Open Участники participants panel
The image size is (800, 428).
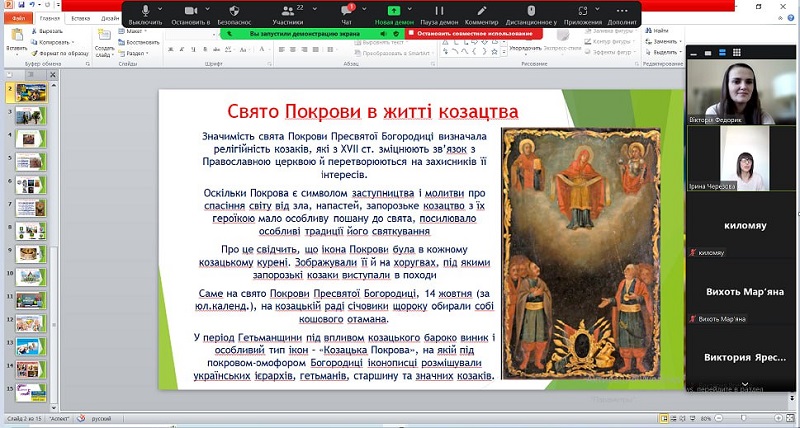pos(288,14)
